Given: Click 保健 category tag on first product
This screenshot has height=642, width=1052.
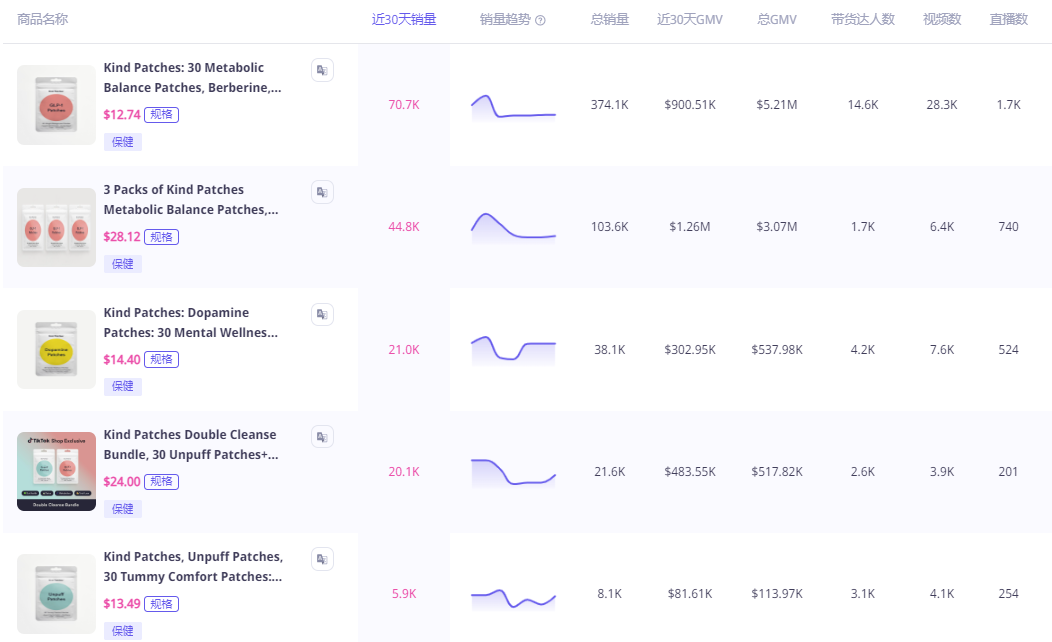Looking at the screenshot, I should coord(123,142).
